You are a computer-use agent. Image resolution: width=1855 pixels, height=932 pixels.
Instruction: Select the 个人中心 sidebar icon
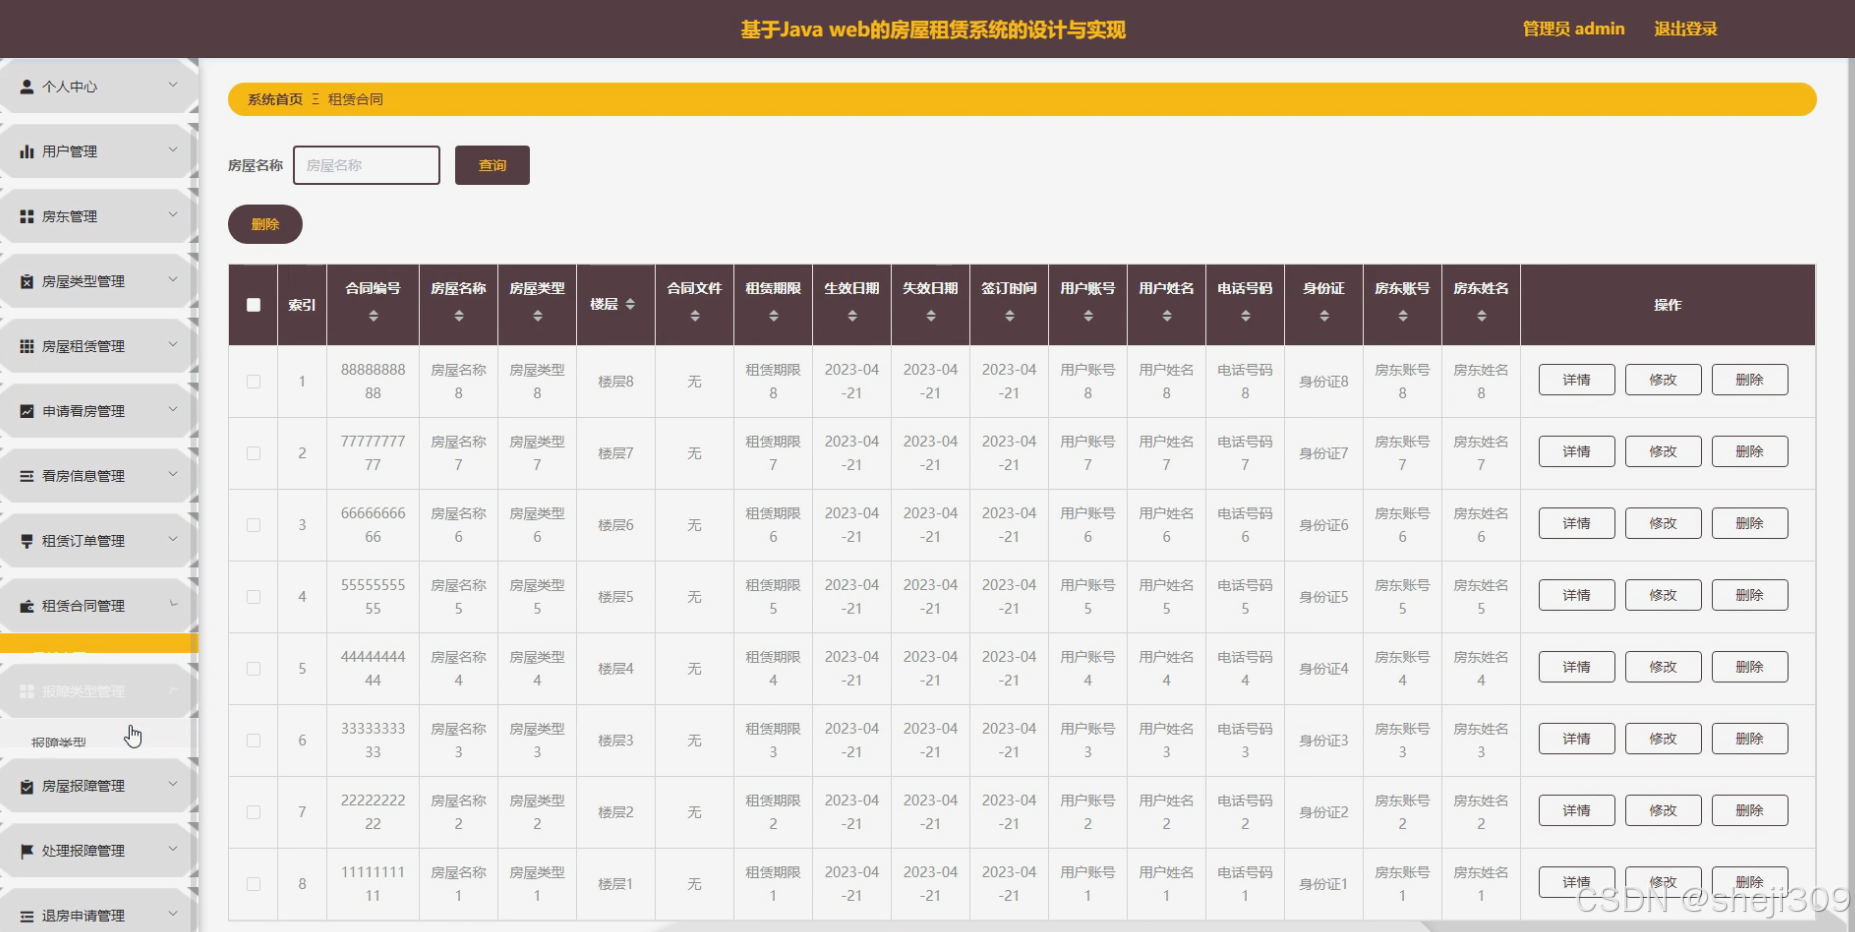(x=25, y=86)
